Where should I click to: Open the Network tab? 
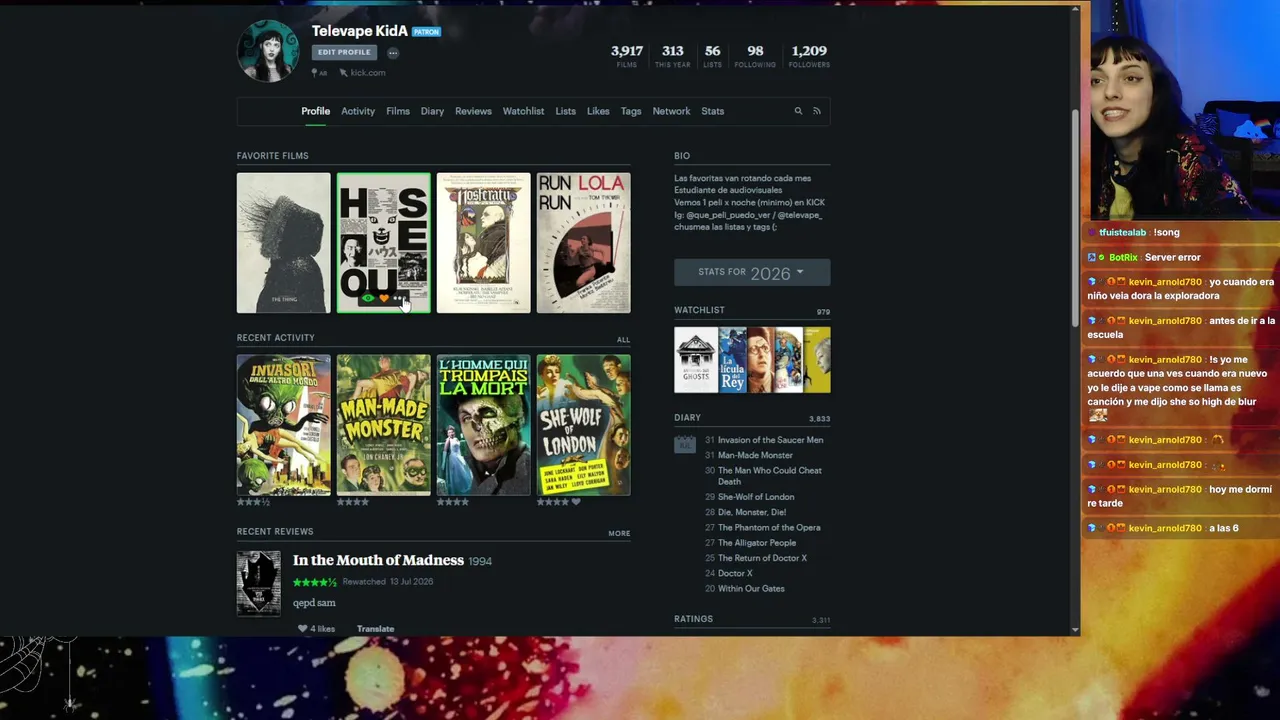click(x=671, y=111)
